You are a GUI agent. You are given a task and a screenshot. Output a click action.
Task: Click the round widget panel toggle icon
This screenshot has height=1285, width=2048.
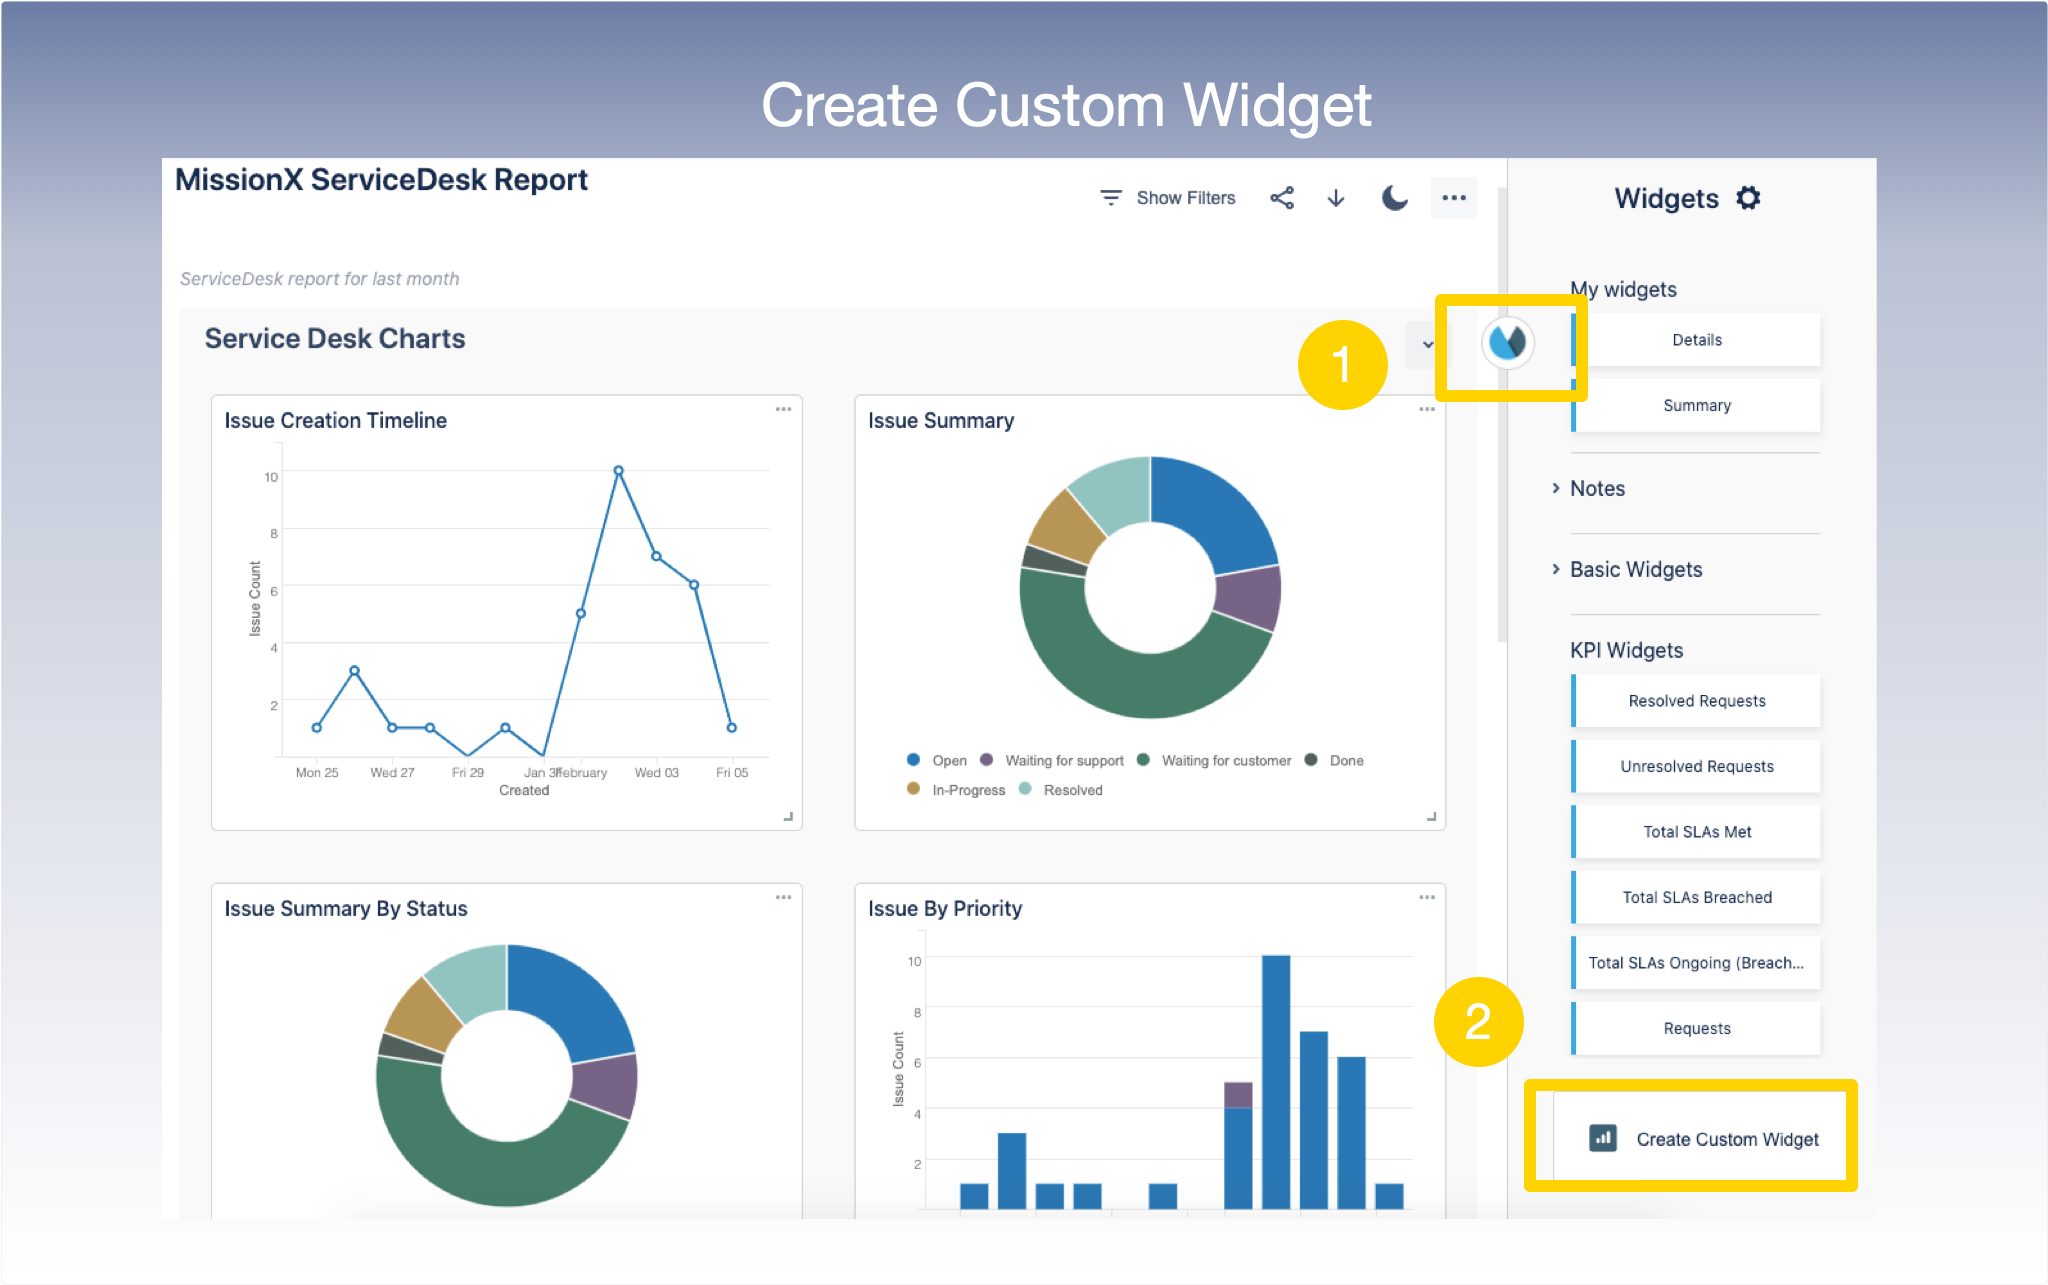coord(1507,343)
